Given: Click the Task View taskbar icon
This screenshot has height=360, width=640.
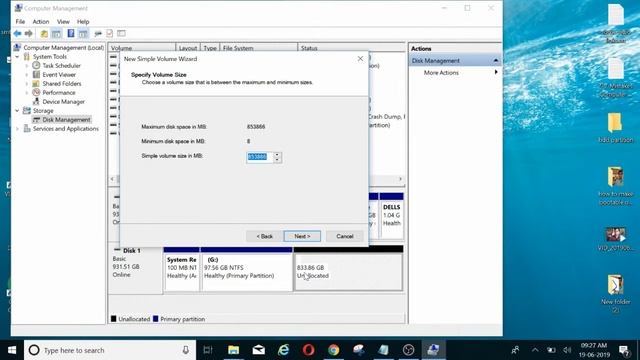Looking at the screenshot, I should (x=208, y=350).
